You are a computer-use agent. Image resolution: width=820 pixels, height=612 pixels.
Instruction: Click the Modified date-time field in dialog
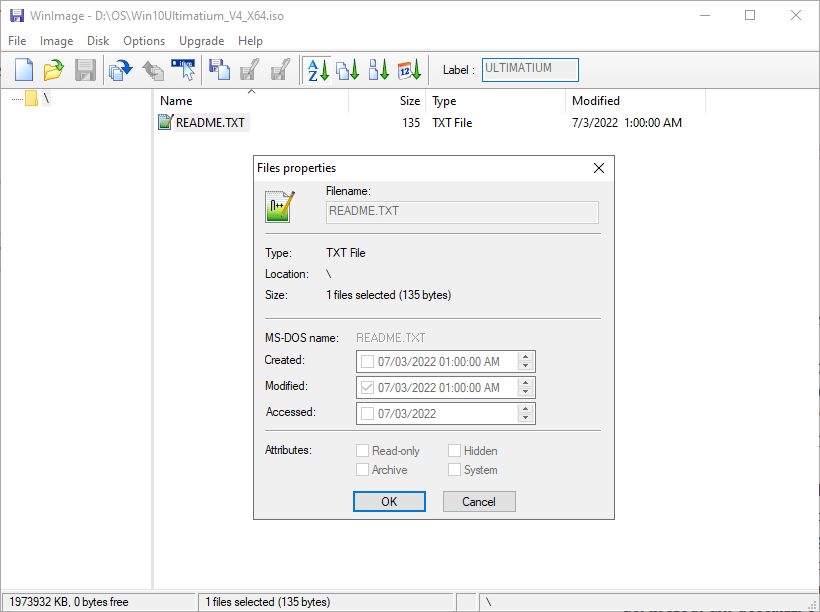click(446, 388)
